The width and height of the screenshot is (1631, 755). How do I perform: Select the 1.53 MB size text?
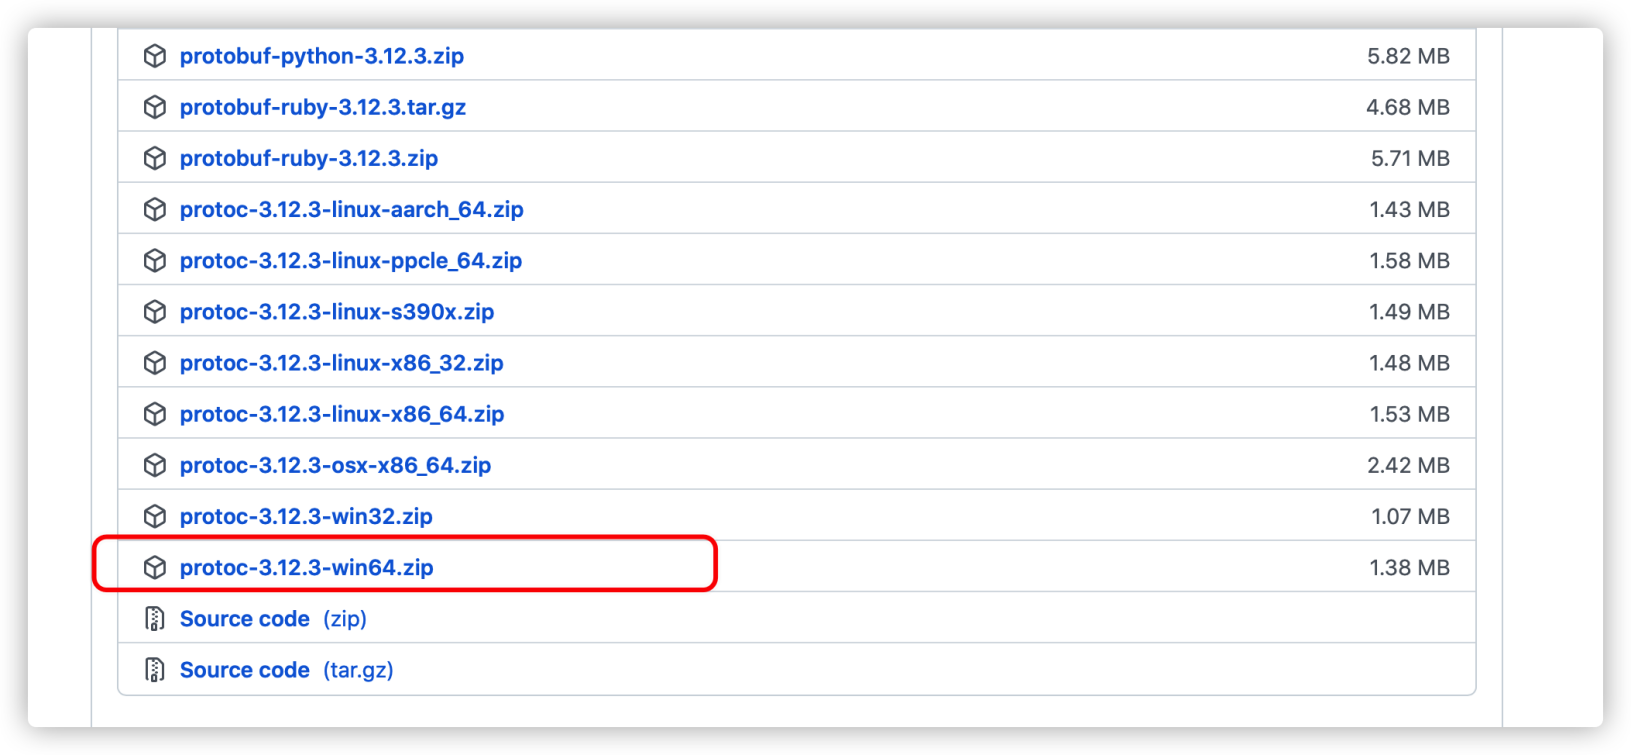point(1409,413)
